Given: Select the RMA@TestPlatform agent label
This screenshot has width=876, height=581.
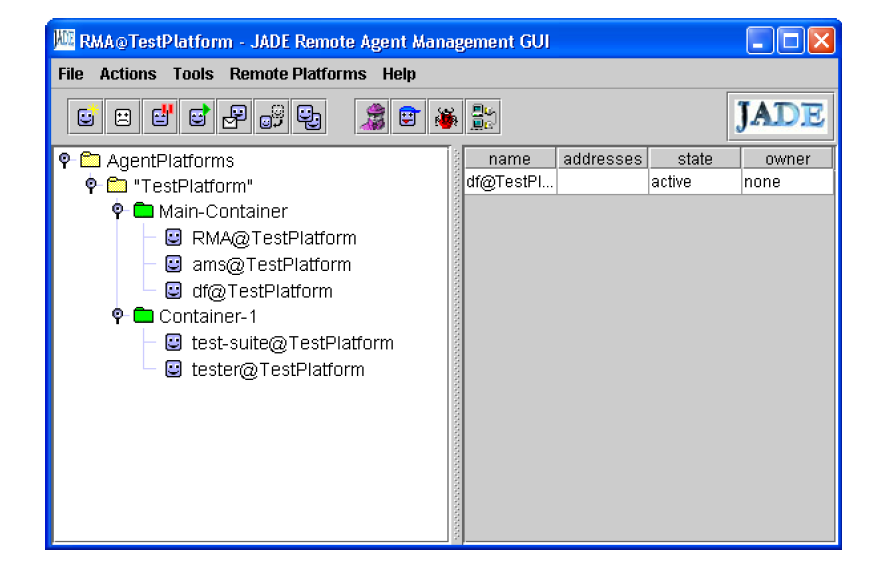Looking at the screenshot, I should (x=274, y=238).
